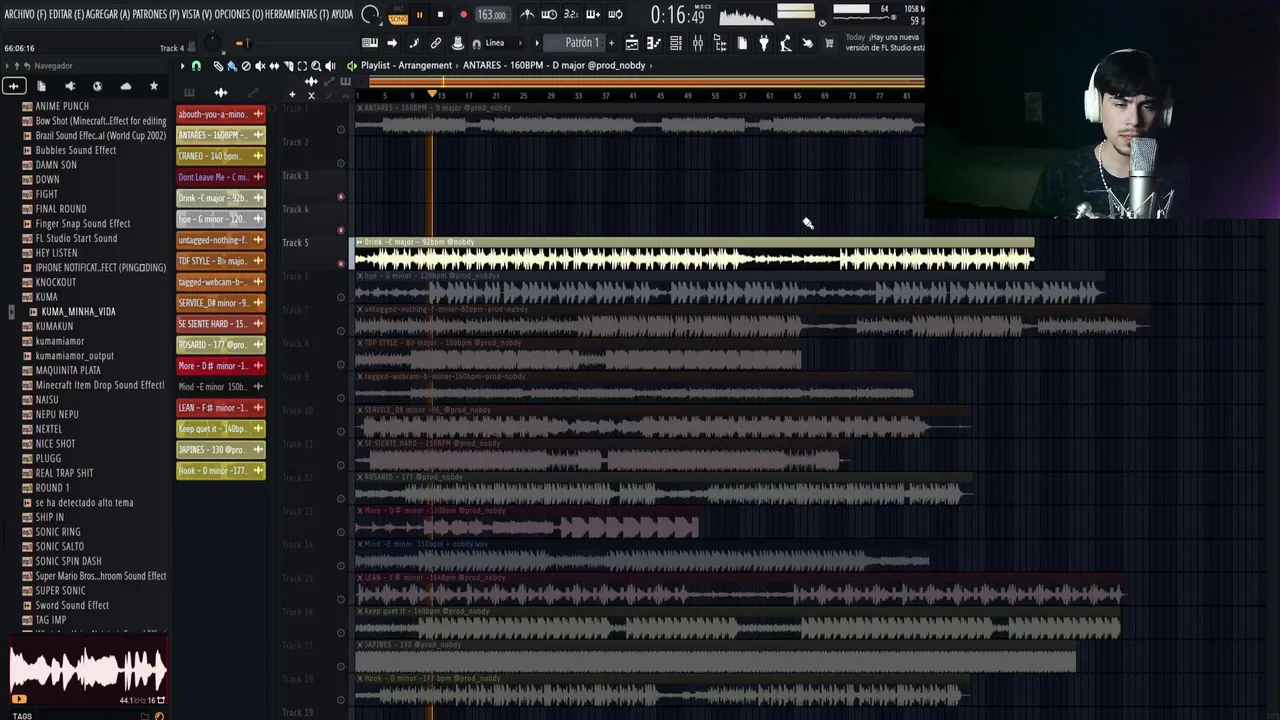The width and height of the screenshot is (1280, 720).
Task: Select the cloud tab in browser
Action: pyautogui.click(x=126, y=86)
